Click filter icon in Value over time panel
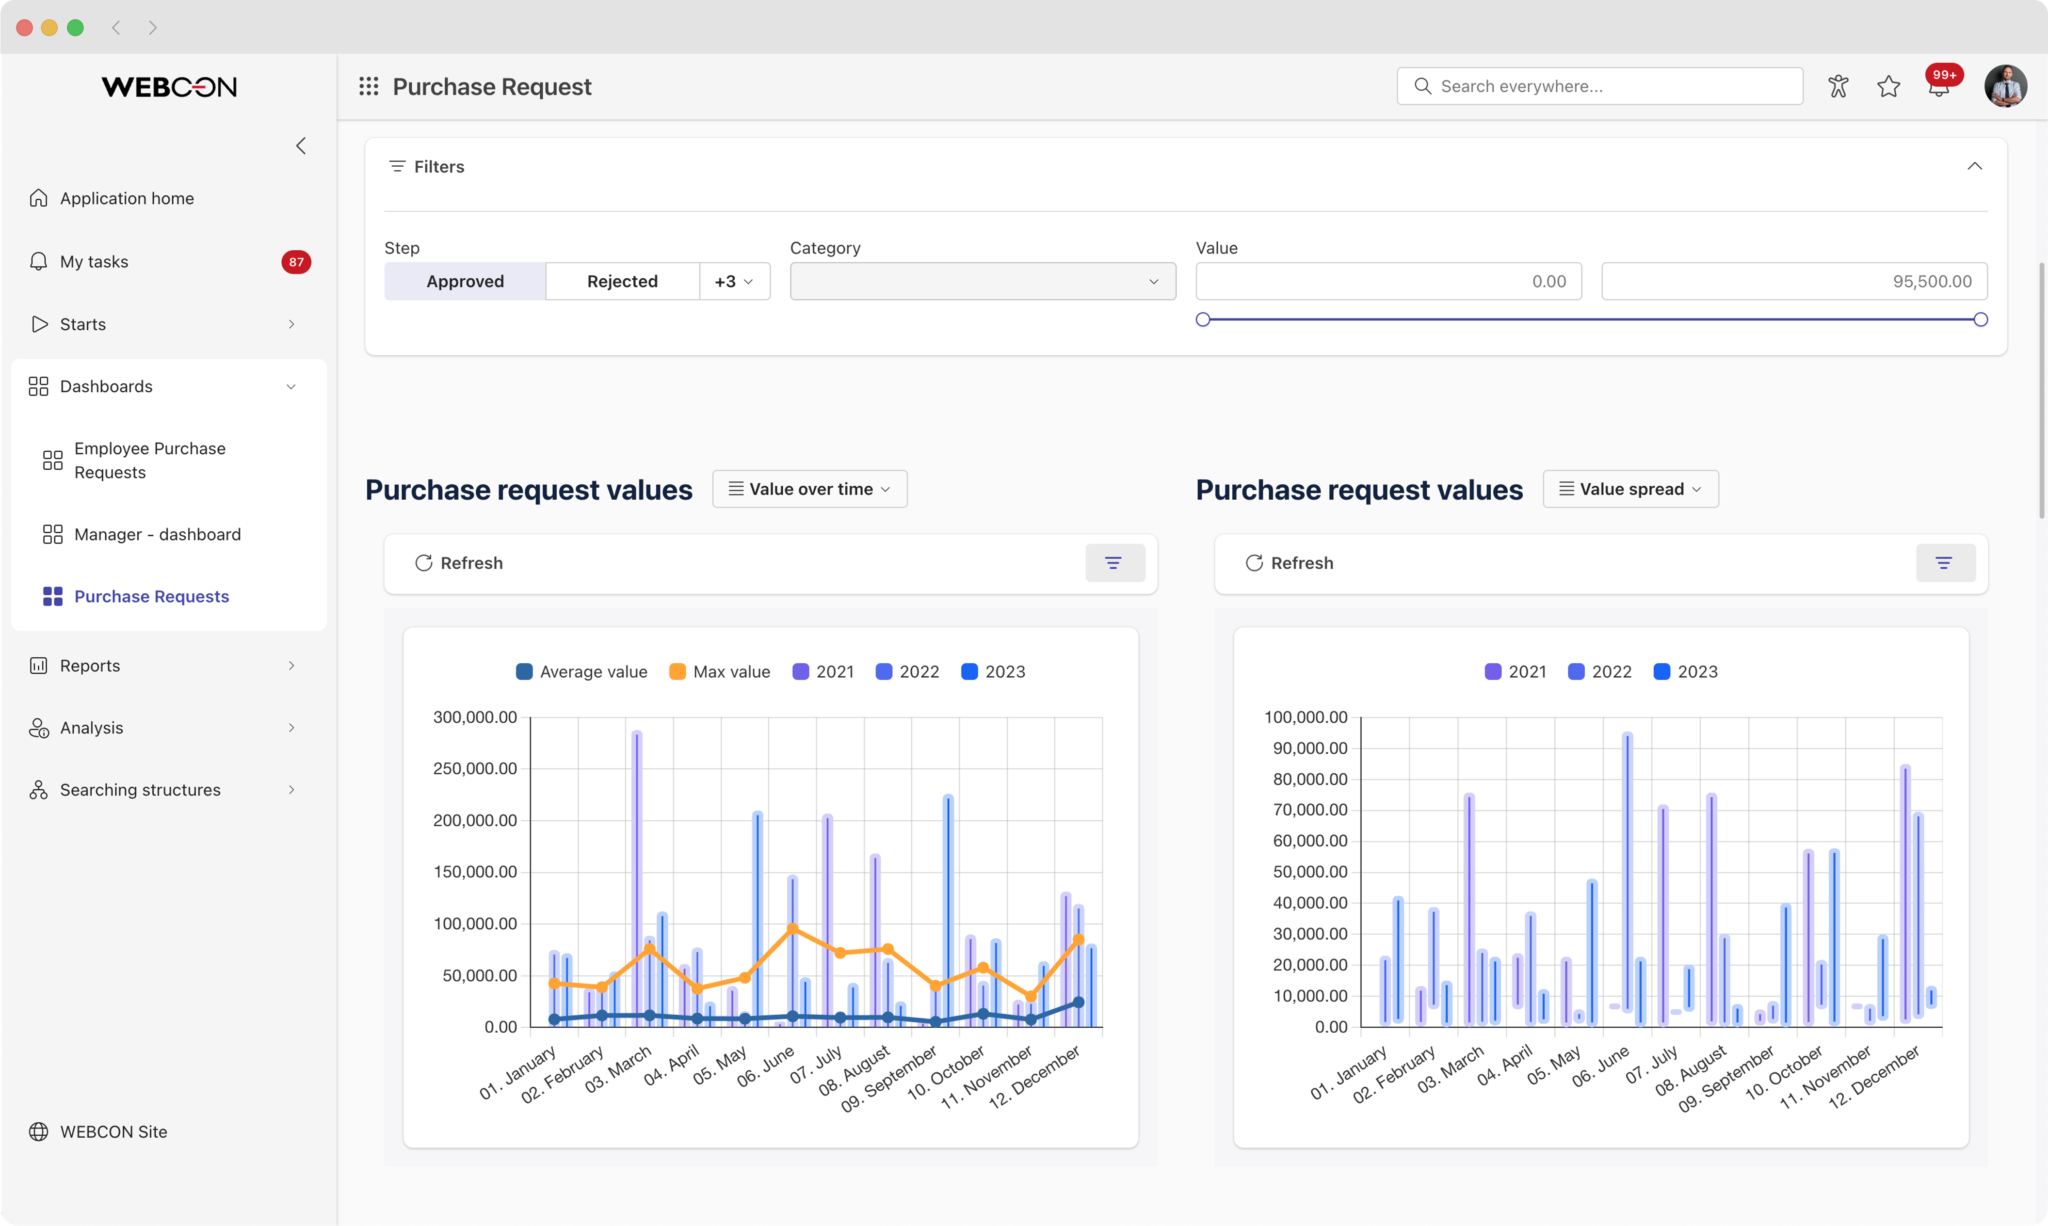 [1114, 563]
